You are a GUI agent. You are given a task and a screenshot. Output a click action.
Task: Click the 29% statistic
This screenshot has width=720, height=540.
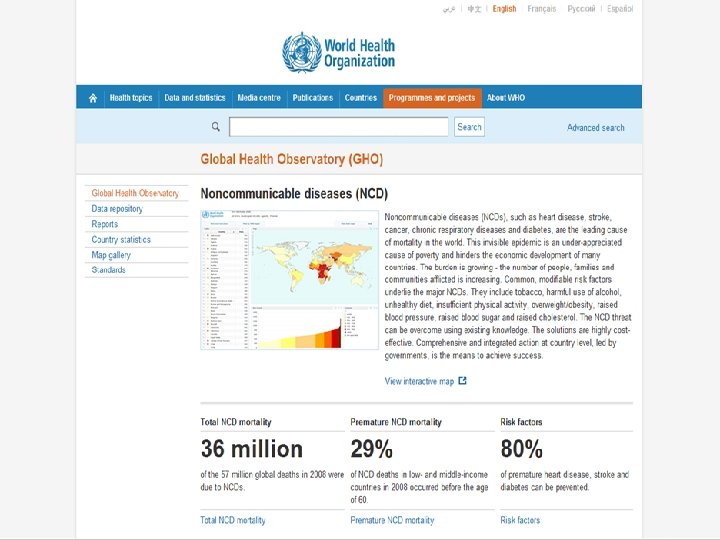click(371, 449)
